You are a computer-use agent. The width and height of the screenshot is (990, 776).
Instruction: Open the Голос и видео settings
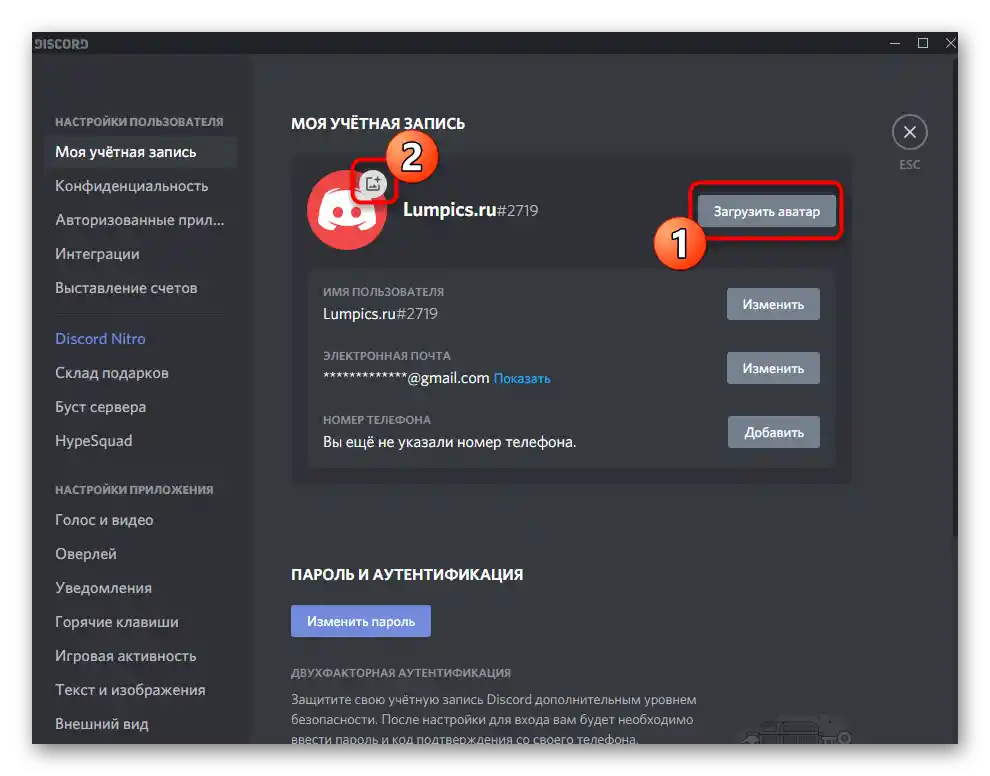pyautogui.click(x=140, y=520)
